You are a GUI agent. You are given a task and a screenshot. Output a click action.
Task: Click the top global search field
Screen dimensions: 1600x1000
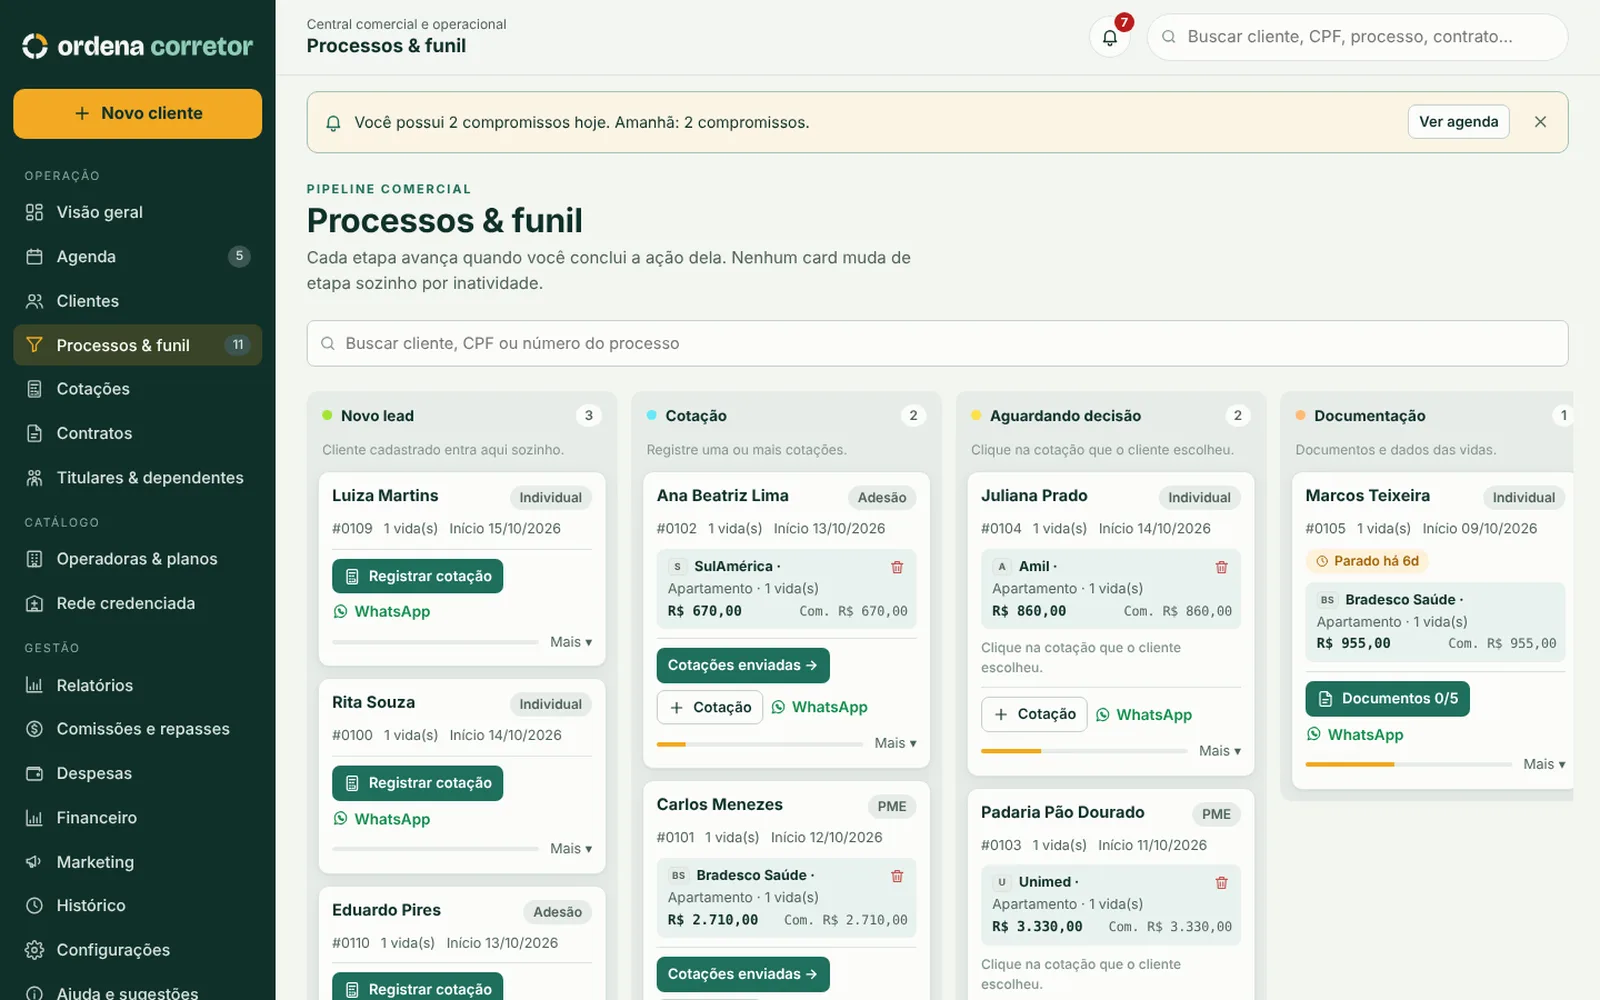coord(1357,37)
